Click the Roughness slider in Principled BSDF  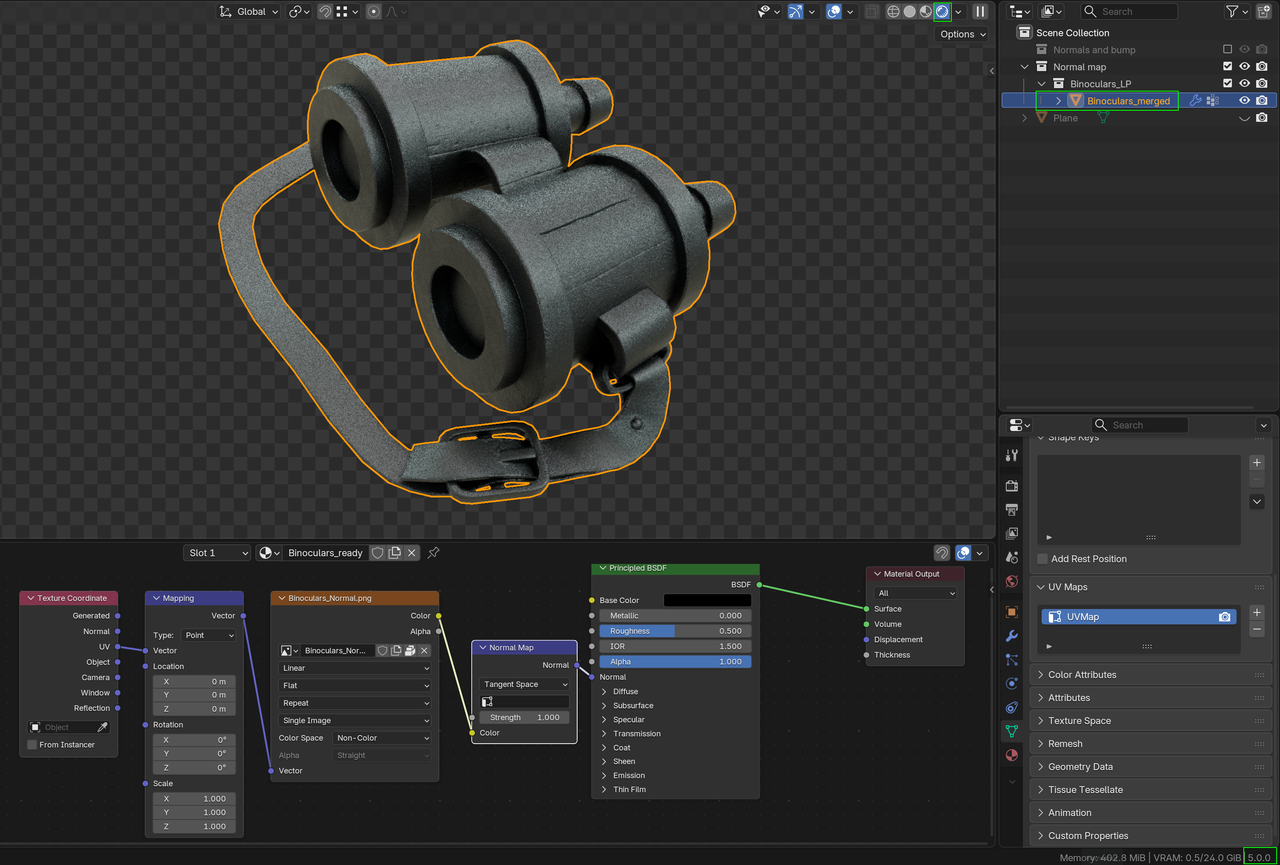coord(675,631)
